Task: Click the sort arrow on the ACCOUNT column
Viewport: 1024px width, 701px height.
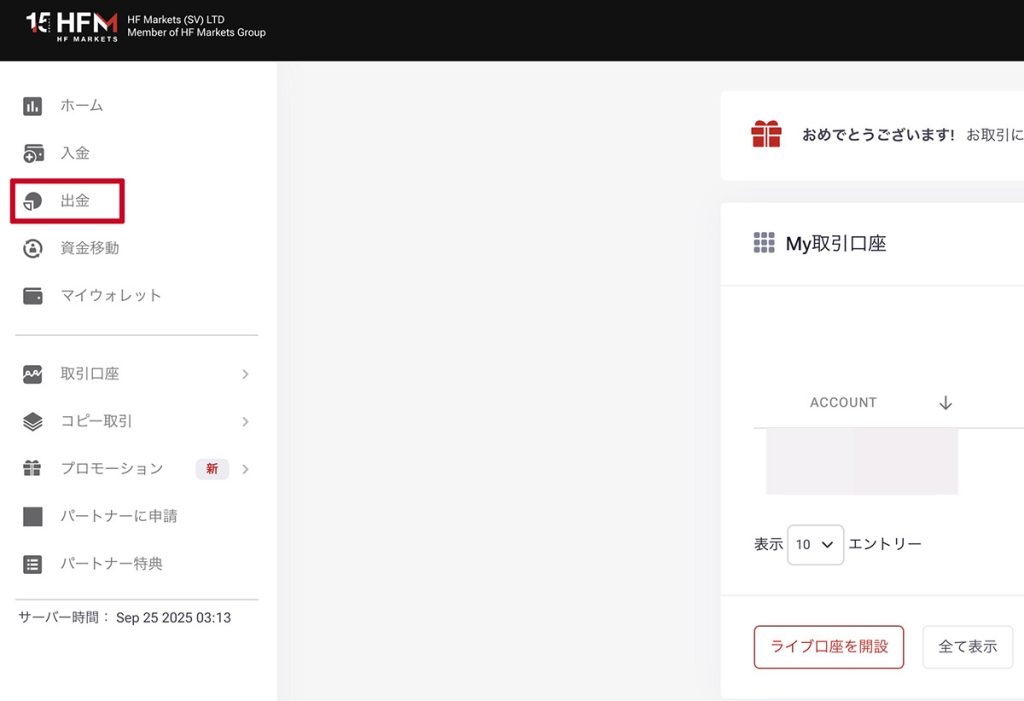Action: coord(944,402)
